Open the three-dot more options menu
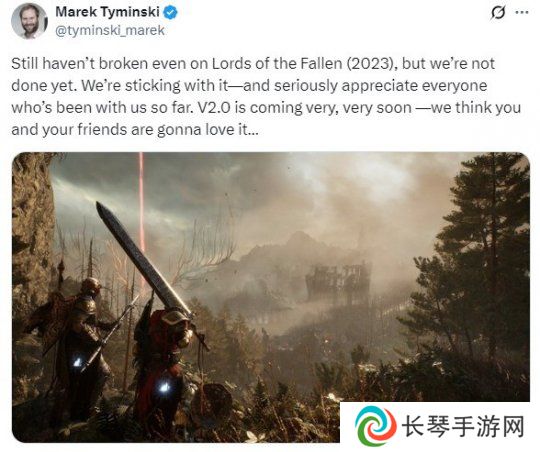This screenshot has height=452, width=540. point(522,12)
